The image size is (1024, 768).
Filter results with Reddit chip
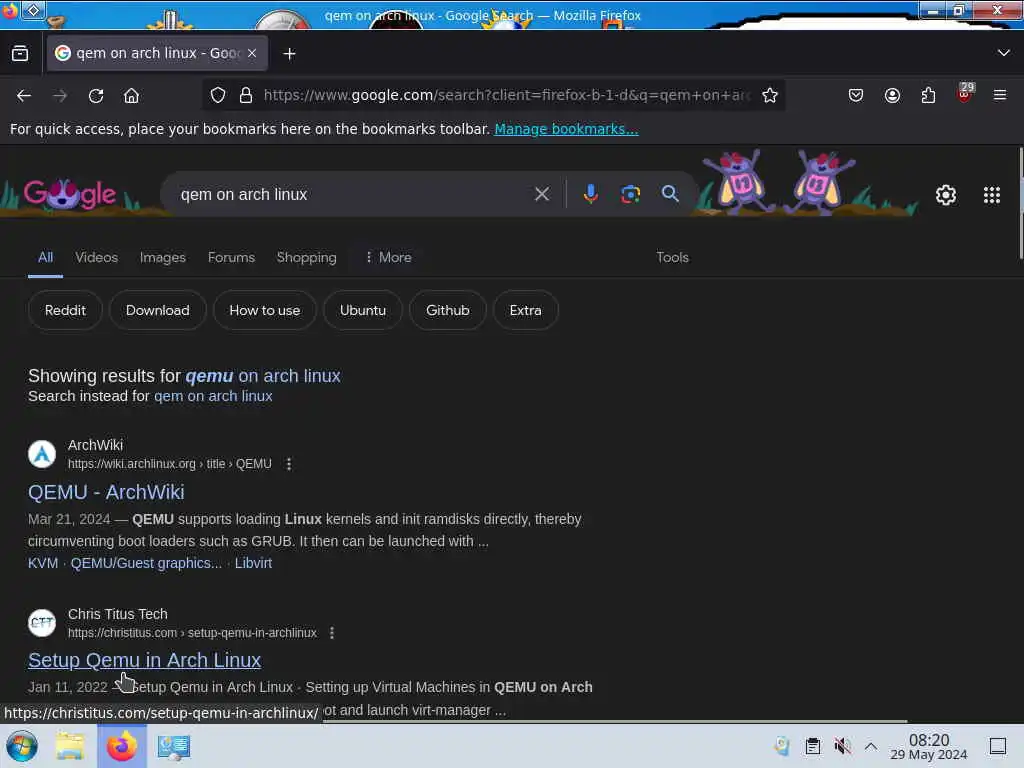click(65, 310)
